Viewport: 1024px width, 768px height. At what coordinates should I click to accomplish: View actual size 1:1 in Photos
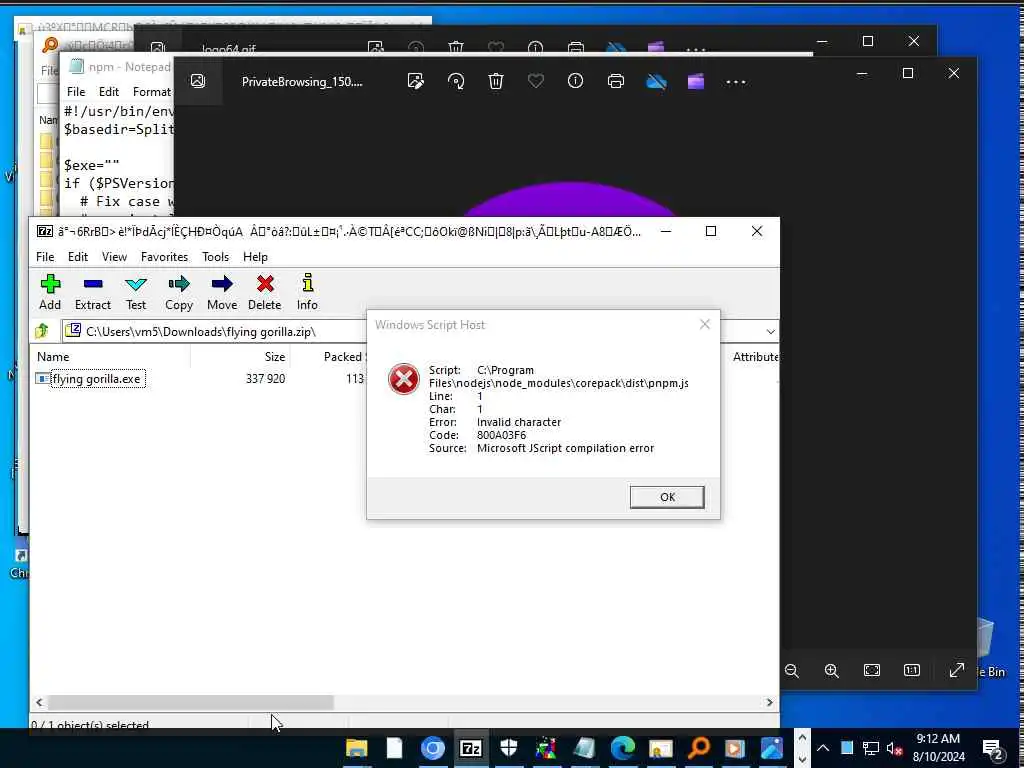click(912, 671)
